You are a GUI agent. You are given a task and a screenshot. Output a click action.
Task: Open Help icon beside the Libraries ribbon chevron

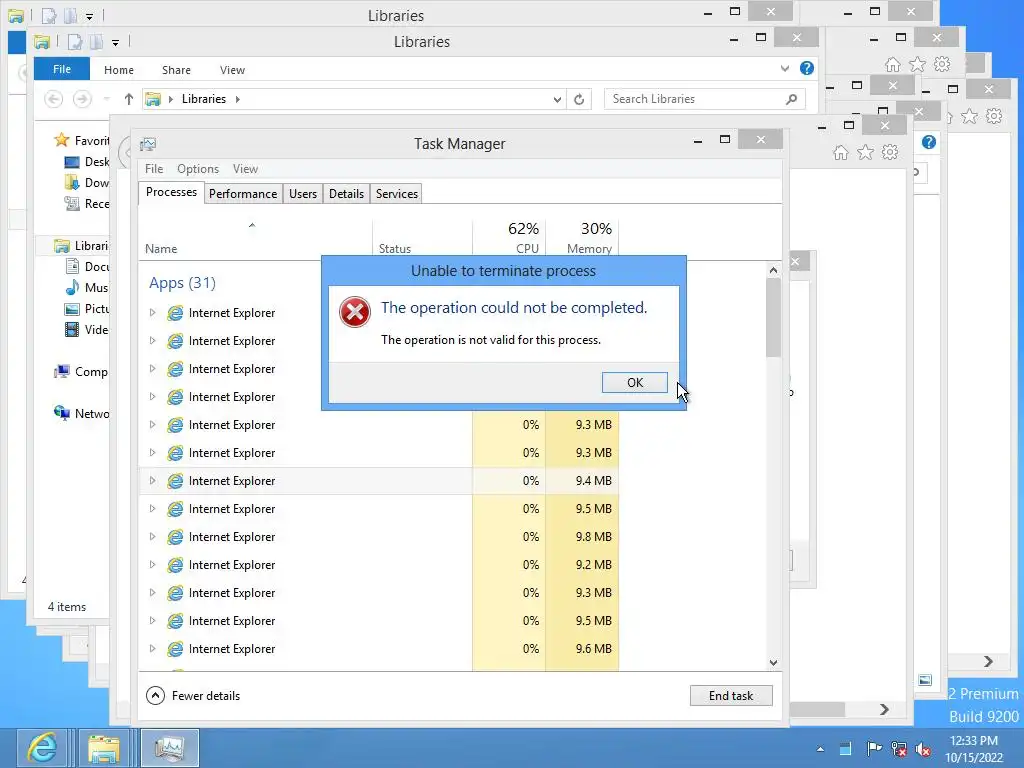pyautogui.click(x=807, y=68)
